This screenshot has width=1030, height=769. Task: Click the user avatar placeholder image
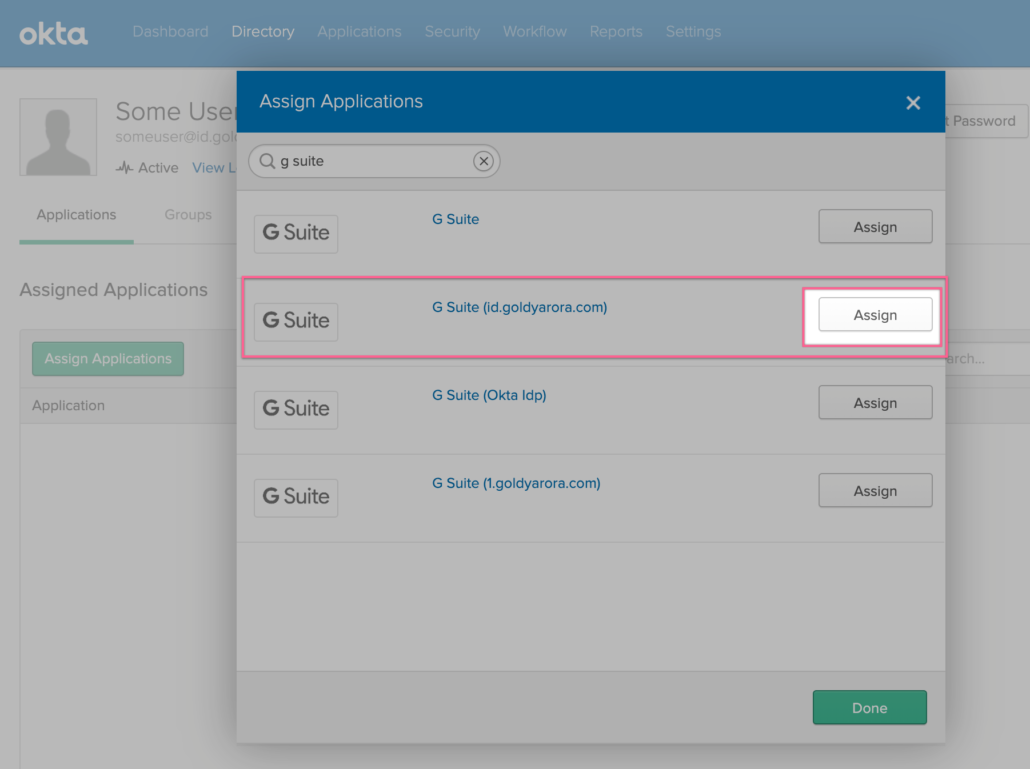click(58, 137)
